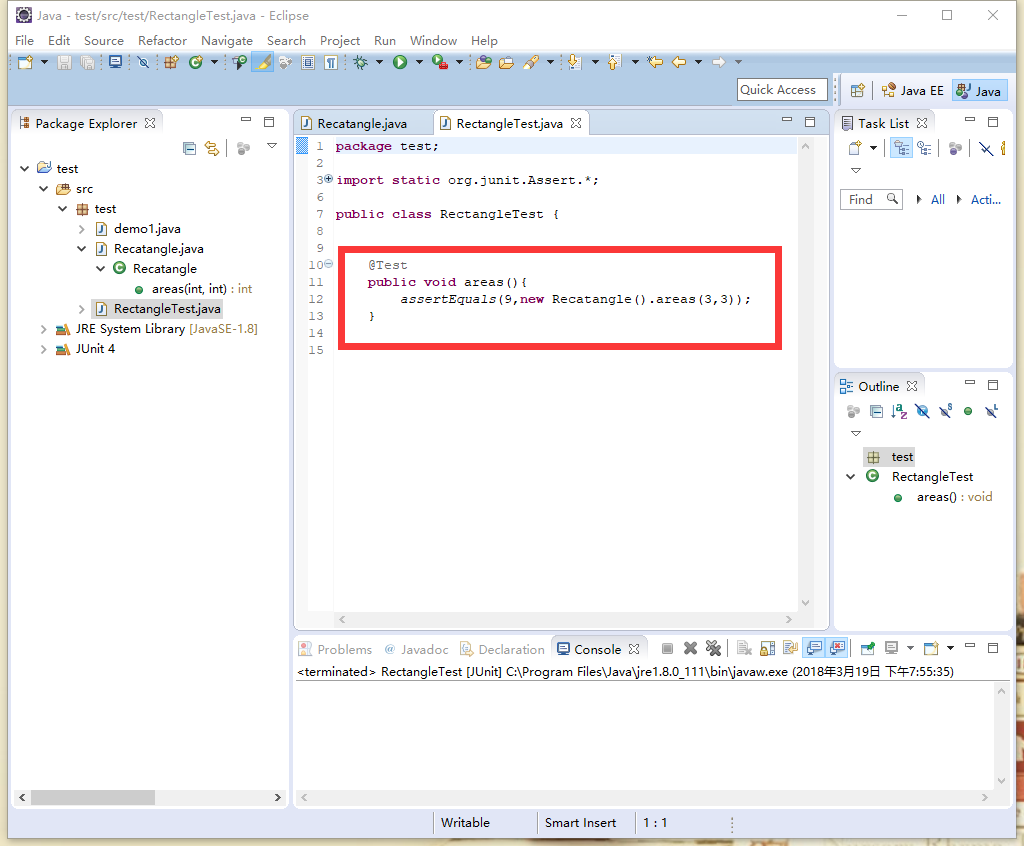Open the Source menu
1024x846 pixels.
click(103, 41)
